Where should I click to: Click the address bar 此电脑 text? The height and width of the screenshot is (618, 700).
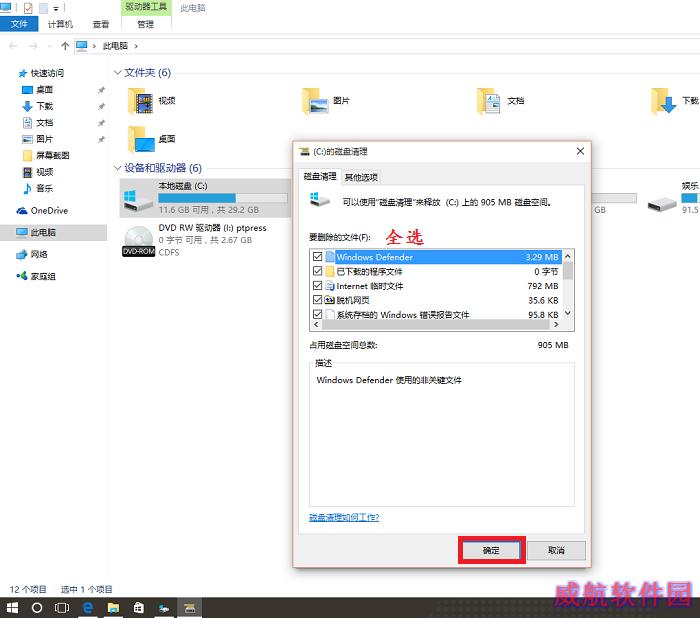[x=115, y=46]
